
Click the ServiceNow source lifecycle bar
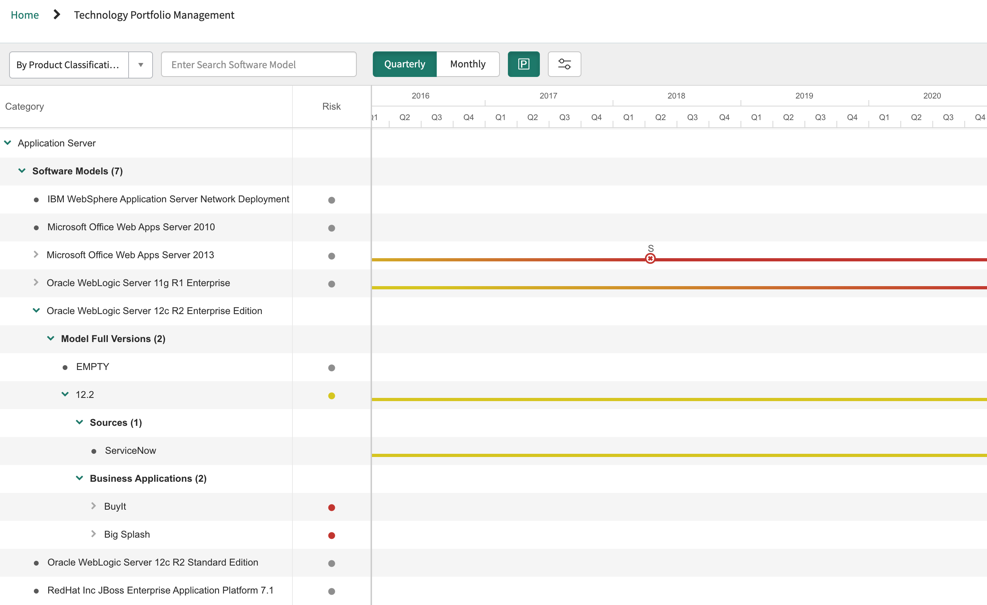pos(679,455)
